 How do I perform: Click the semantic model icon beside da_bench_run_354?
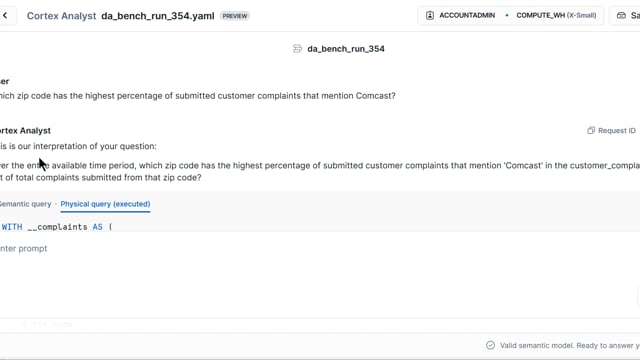pos(298,49)
